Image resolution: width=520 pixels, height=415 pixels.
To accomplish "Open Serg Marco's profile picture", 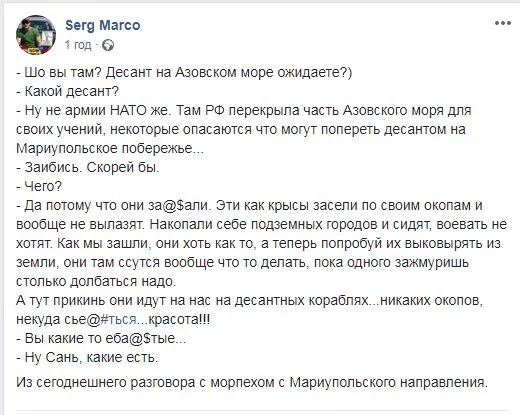I will click(x=36, y=35).
